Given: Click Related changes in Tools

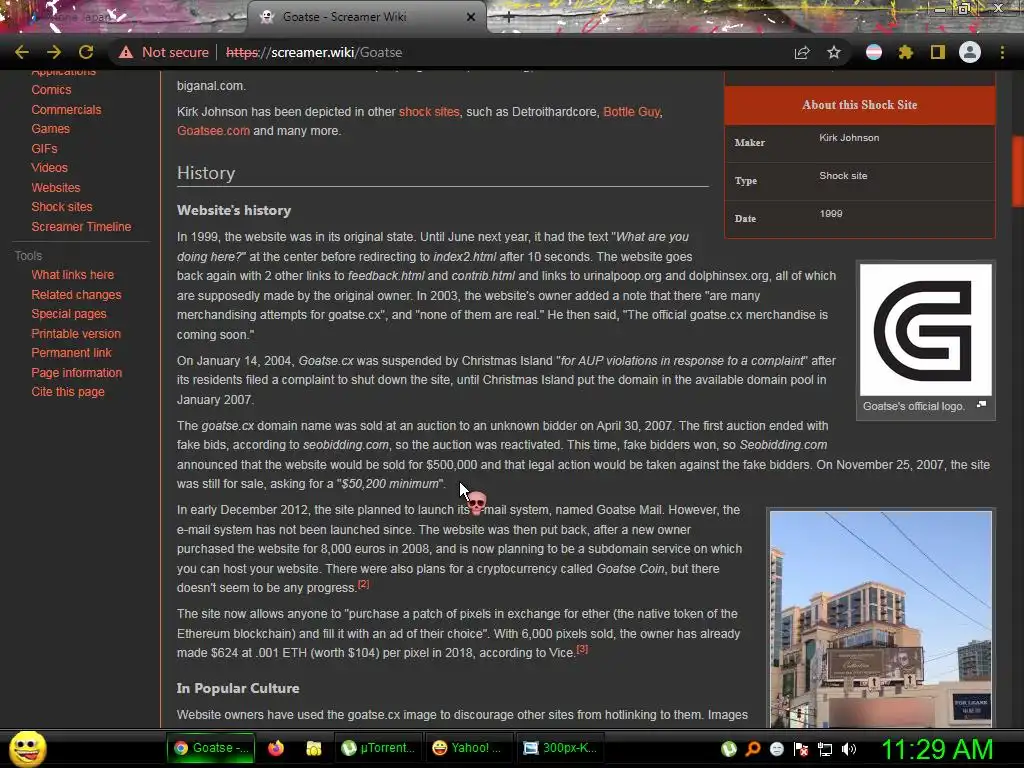Looking at the screenshot, I should [x=76, y=295].
